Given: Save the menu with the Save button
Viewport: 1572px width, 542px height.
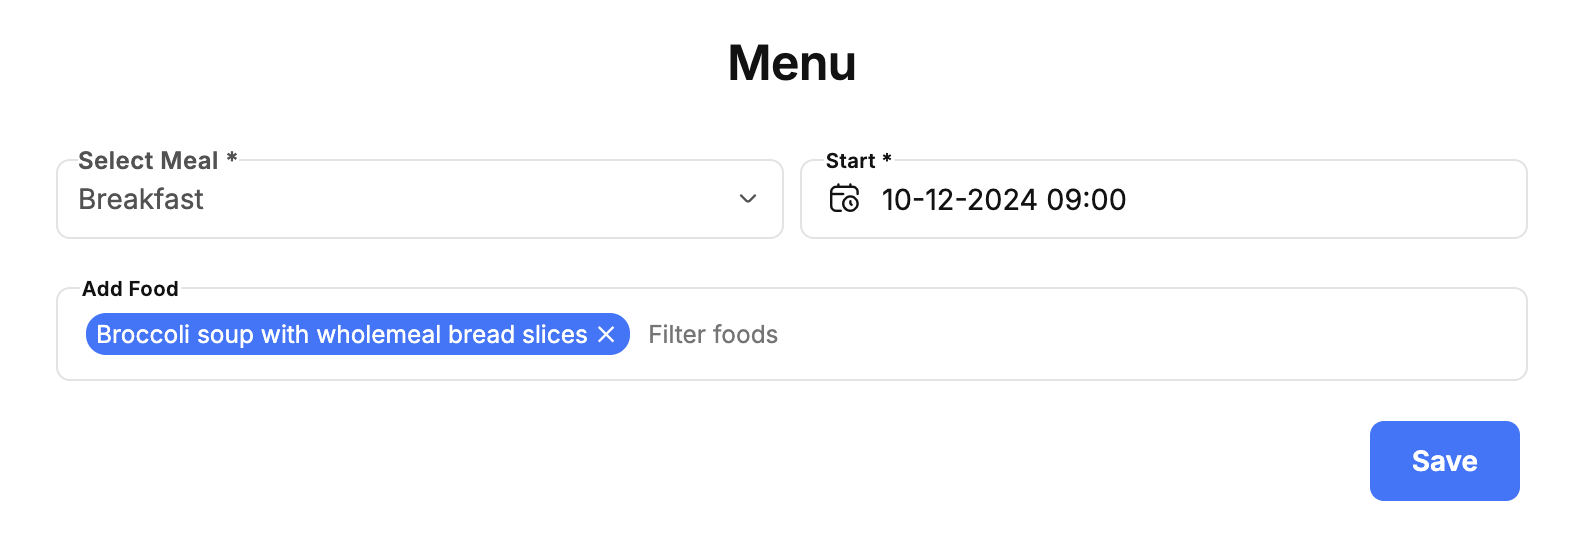Looking at the screenshot, I should point(1444,461).
